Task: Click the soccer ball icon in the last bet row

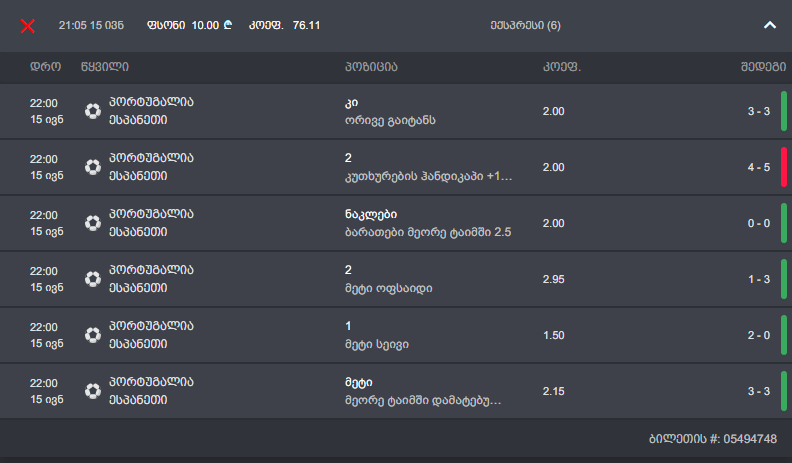Action: [x=93, y=391]
